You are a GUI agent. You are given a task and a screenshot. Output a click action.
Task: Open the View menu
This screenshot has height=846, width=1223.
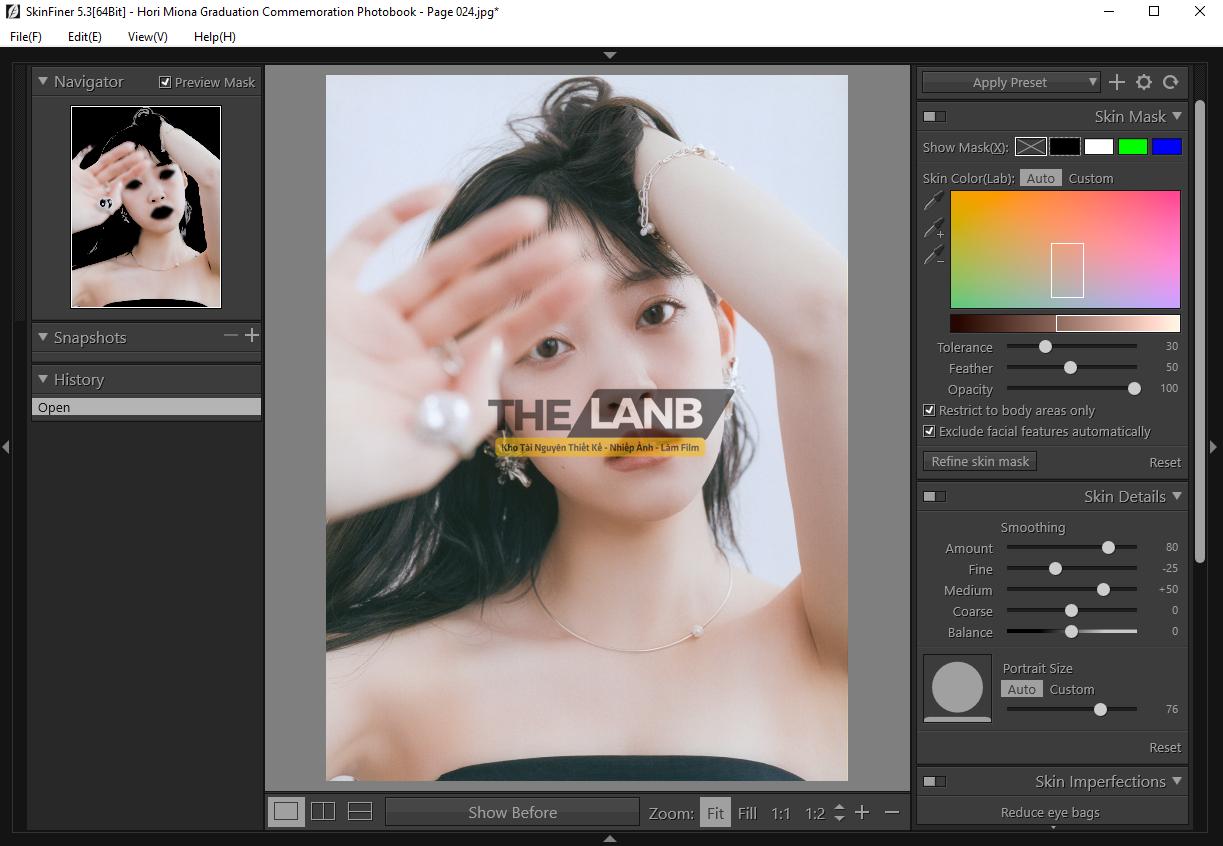coord(147,36)
